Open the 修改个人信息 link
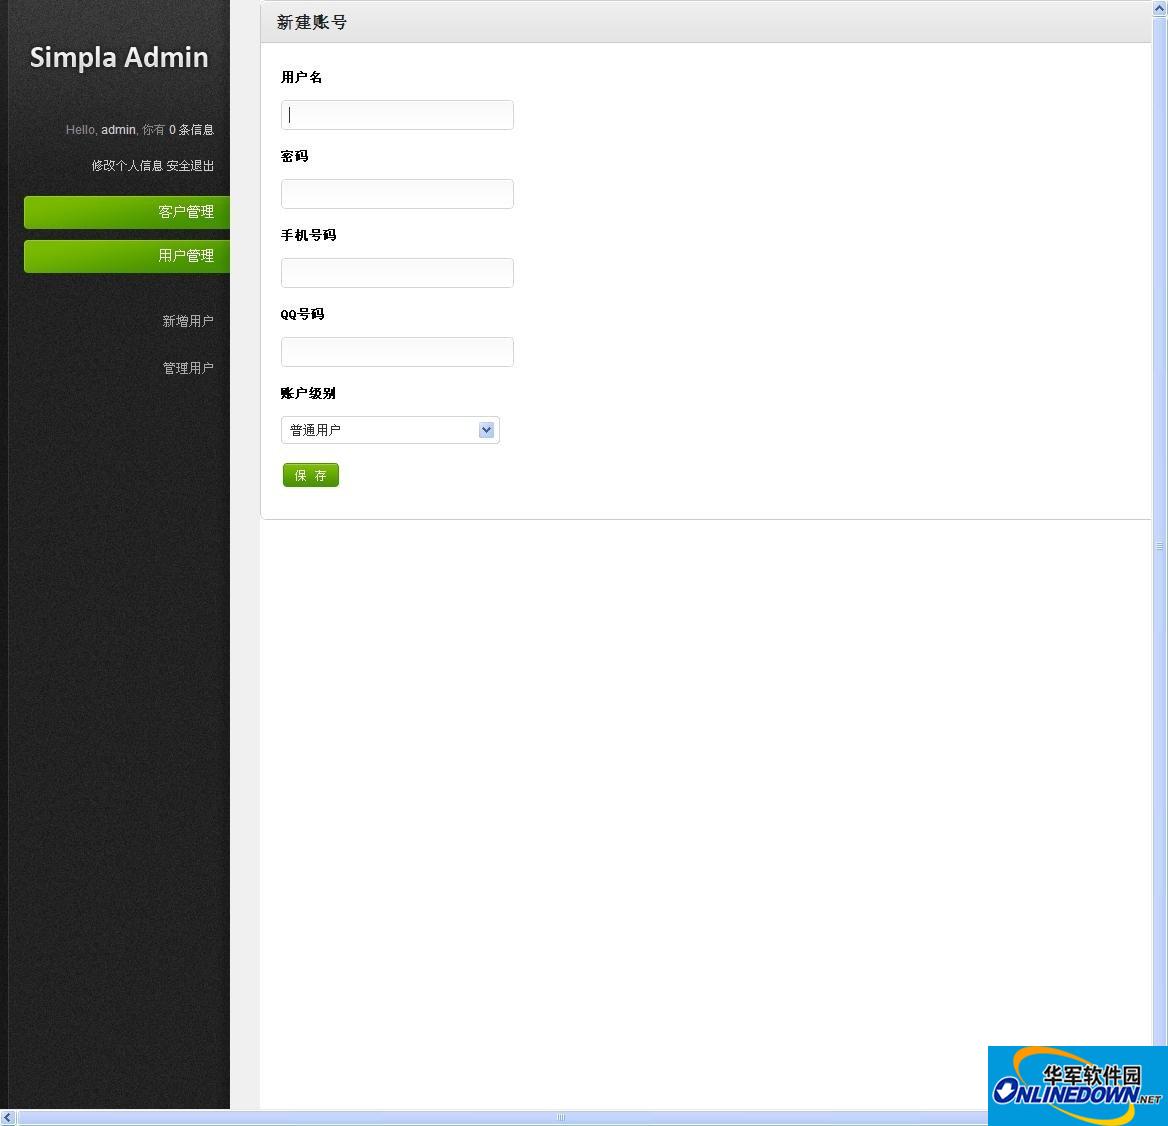This screenshot has width=1168, height=1126. coord(127,165)
